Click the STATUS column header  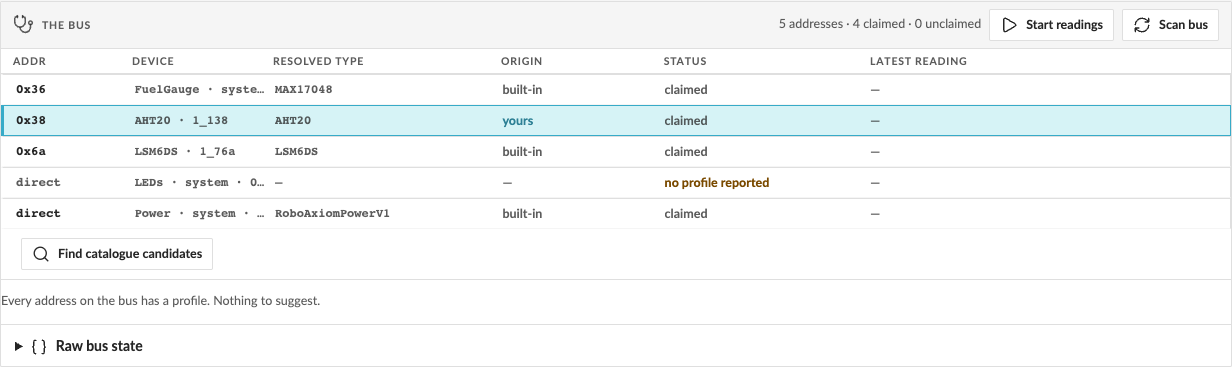(x=685, y=62)
